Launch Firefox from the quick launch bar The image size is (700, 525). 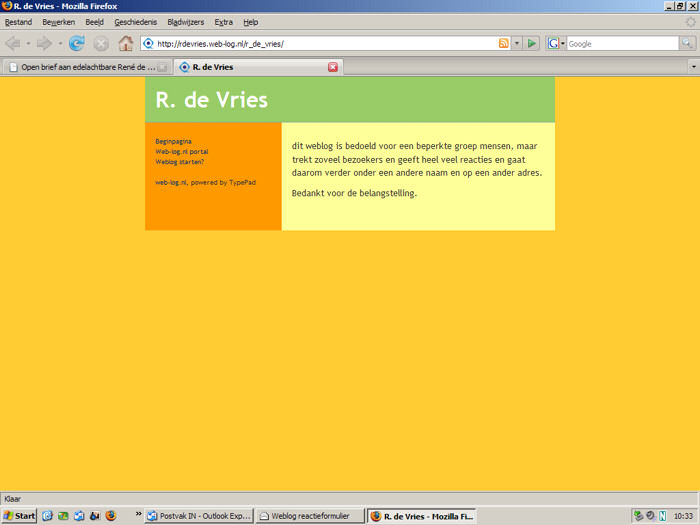tap(111, 516)
